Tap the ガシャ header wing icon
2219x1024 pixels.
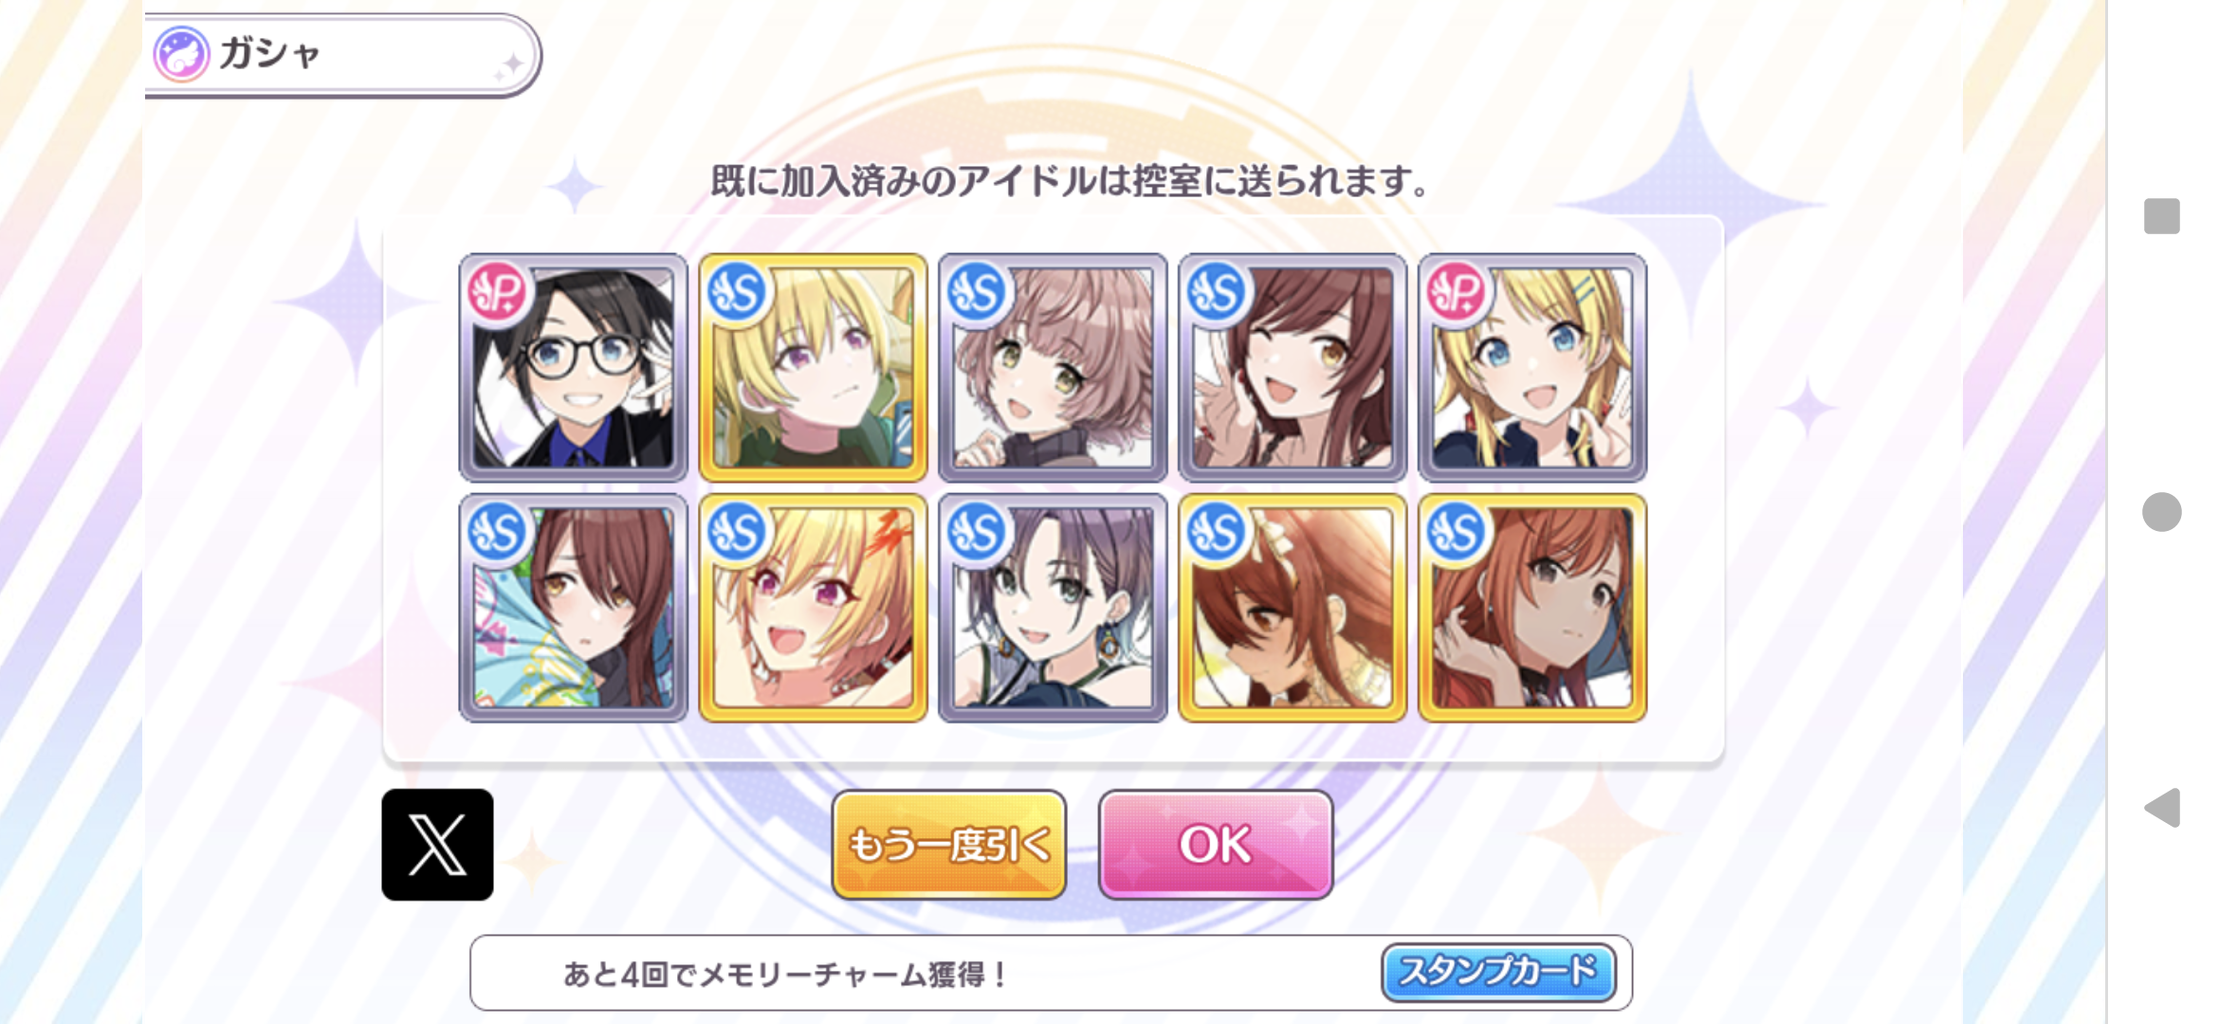(x=181, y=54)
